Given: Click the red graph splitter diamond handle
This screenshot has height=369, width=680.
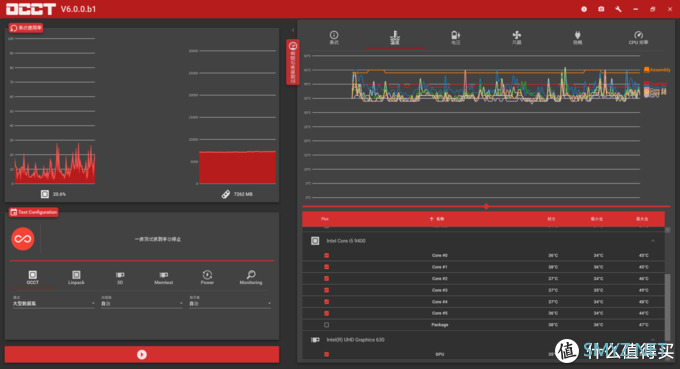Looking at the screenshot, I should point(486,206).
